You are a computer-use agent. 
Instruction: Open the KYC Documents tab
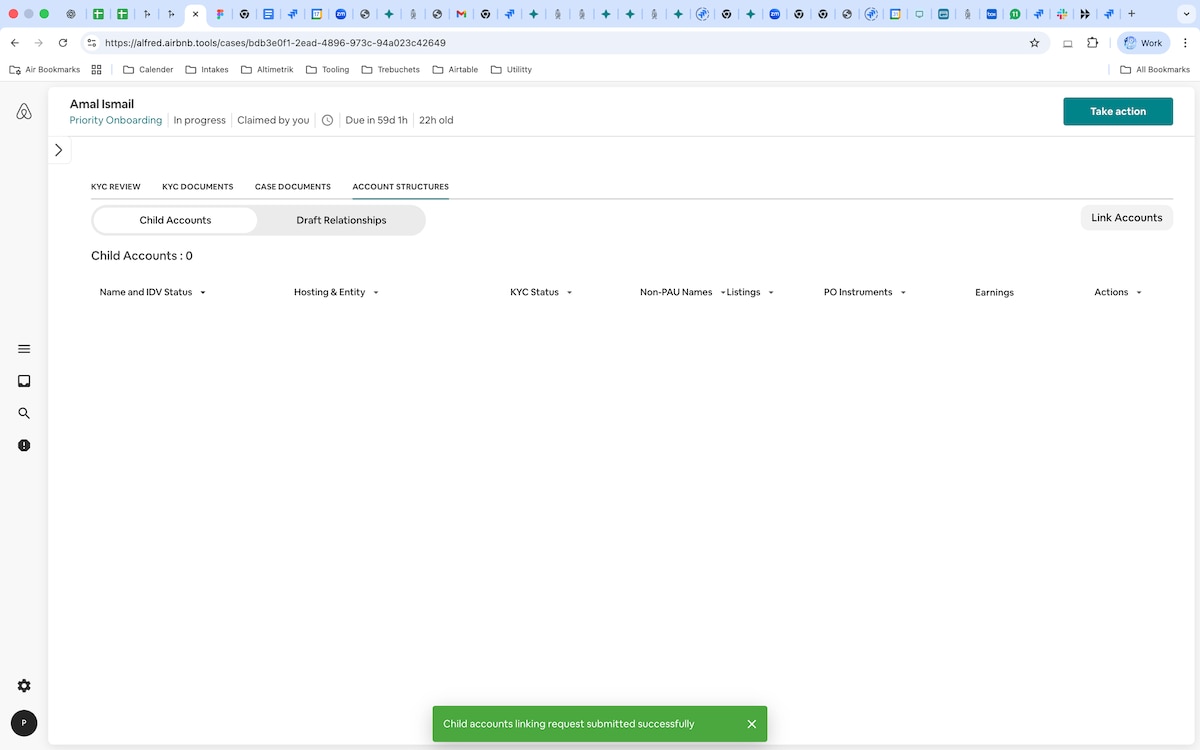coord(197,187)
